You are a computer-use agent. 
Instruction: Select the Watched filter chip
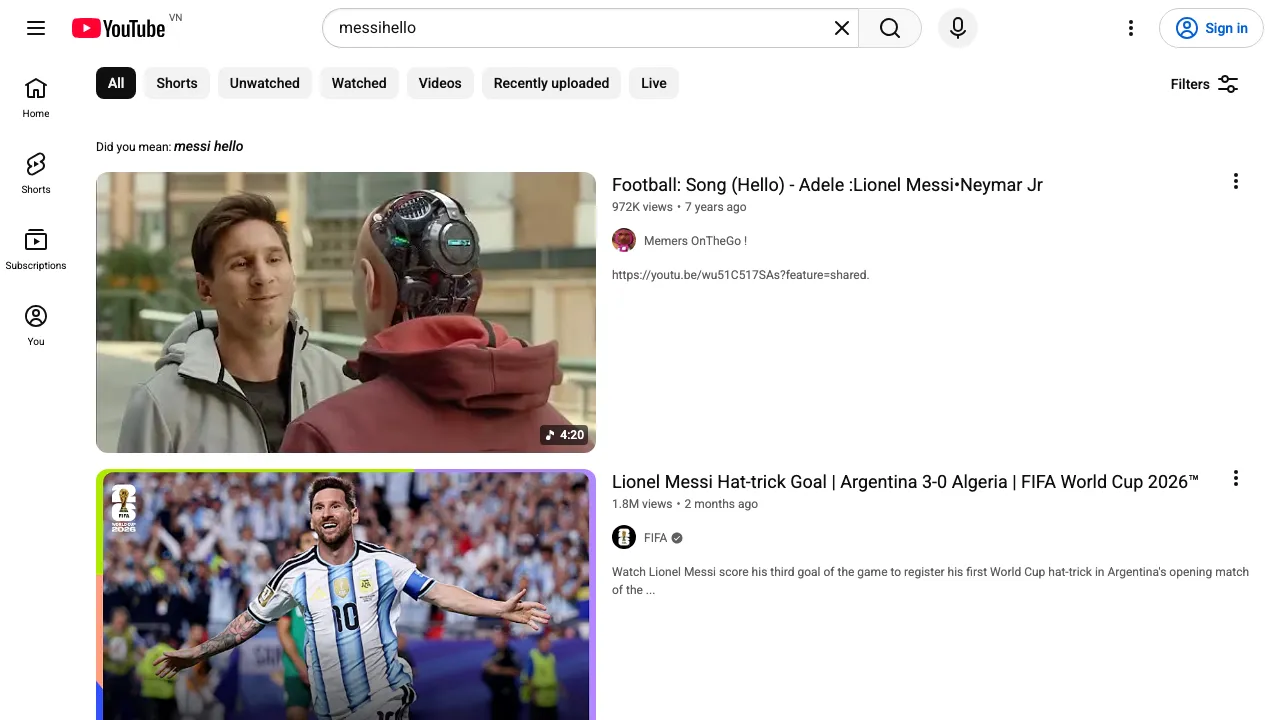(359, 83)
